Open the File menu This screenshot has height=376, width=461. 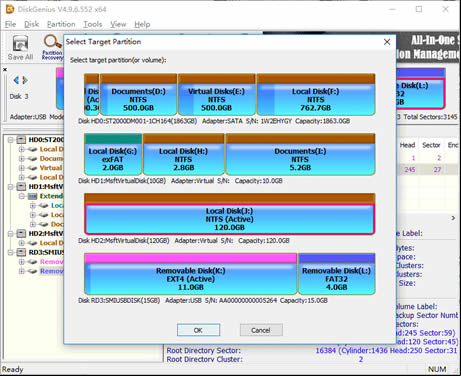point(10,24)
